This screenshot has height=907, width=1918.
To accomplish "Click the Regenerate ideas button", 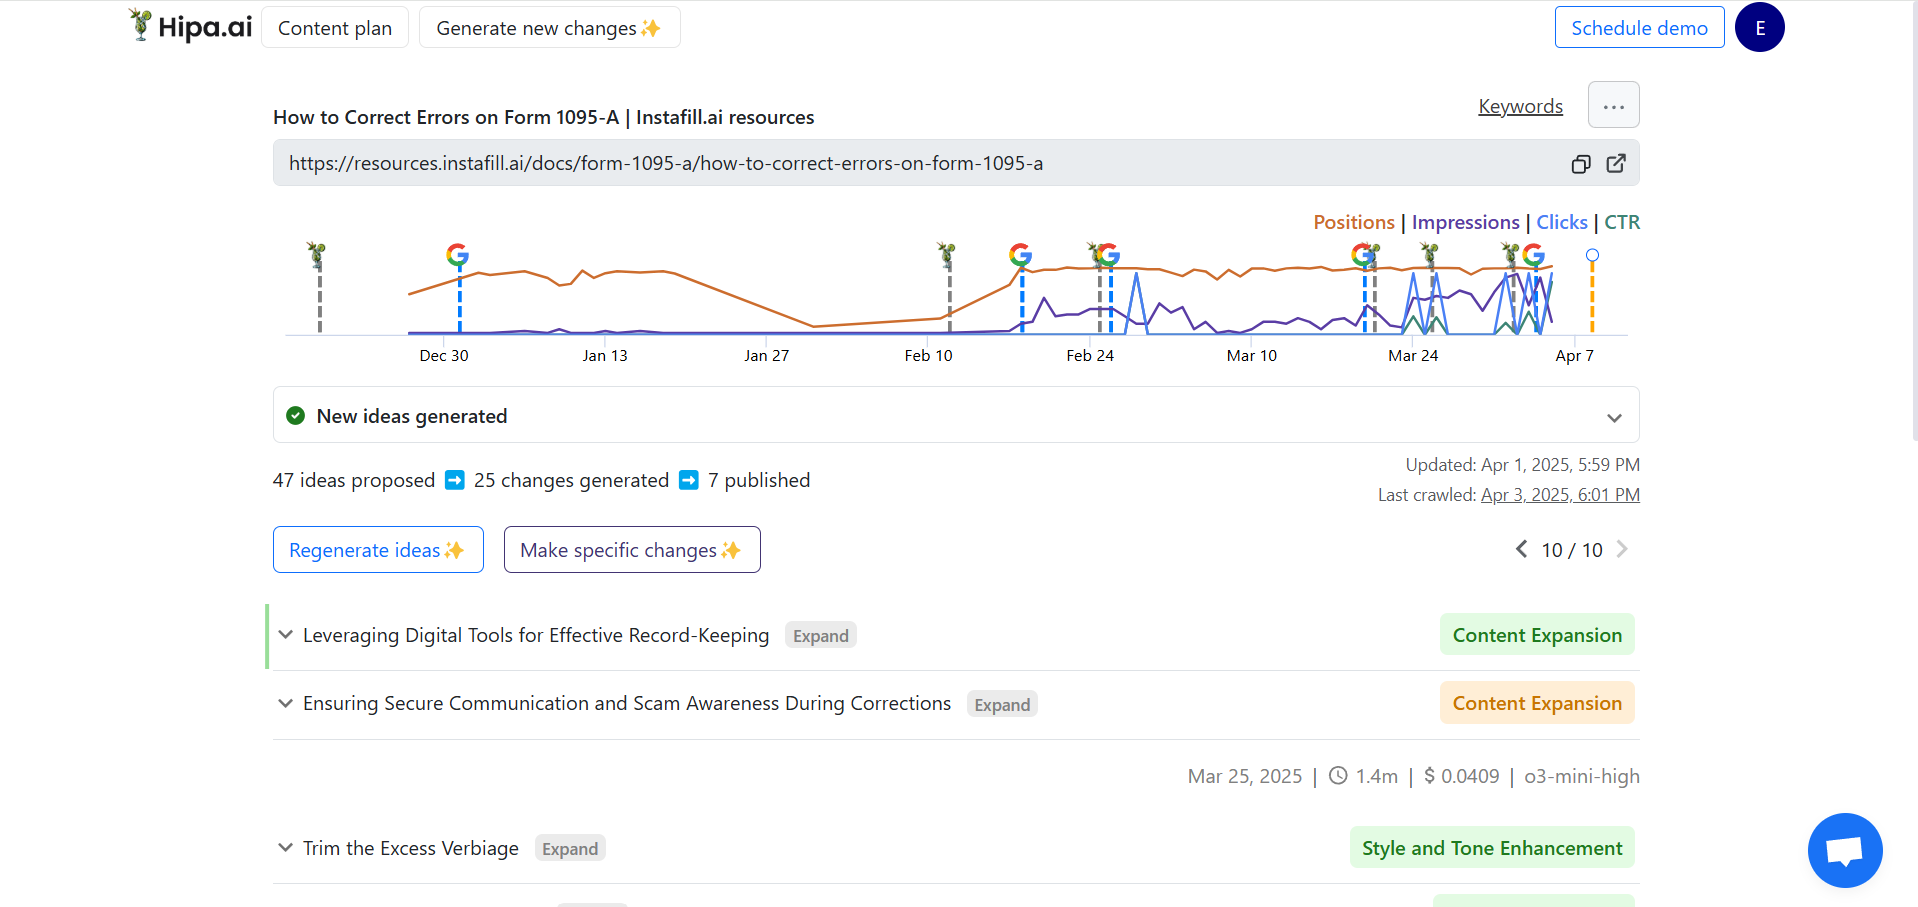I will point(378,550).
